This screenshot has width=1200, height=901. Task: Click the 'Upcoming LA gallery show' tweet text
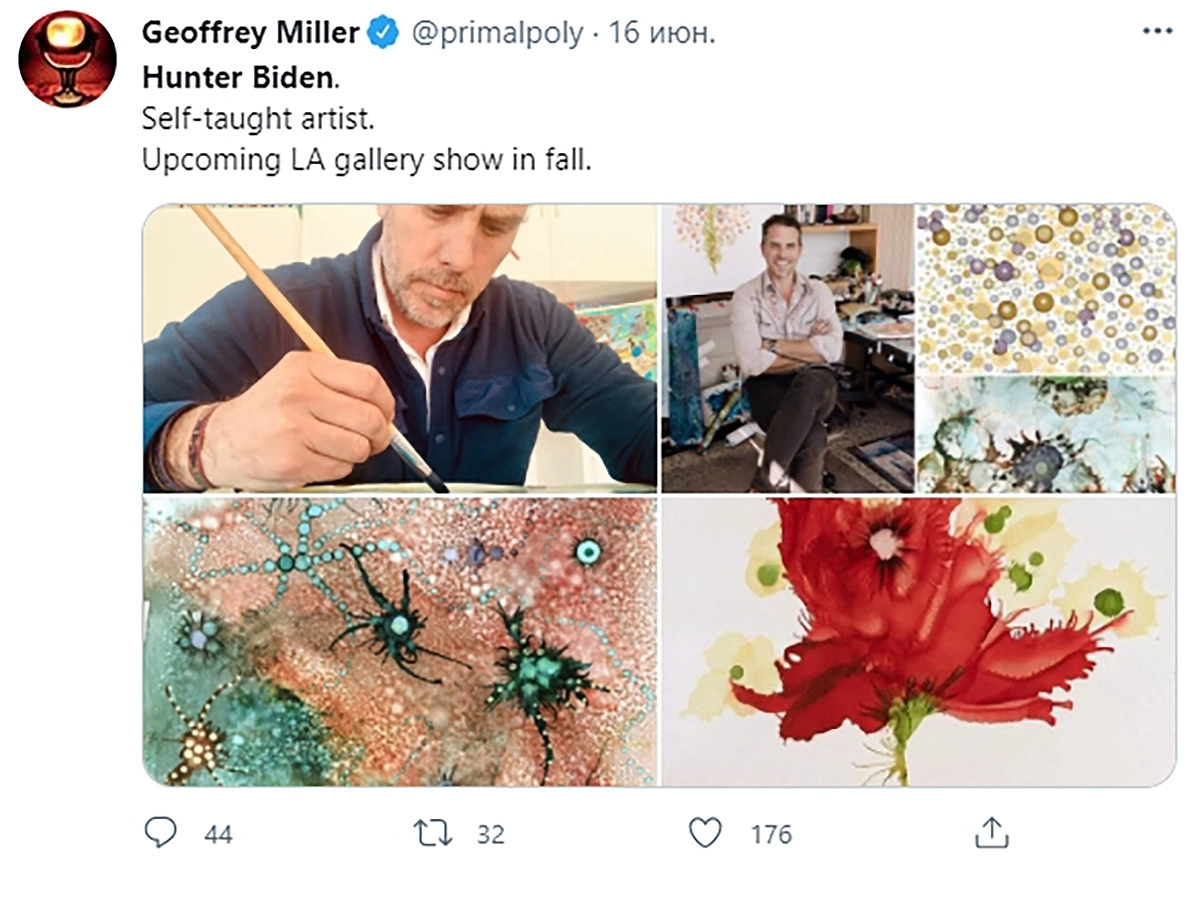pyautogui.click(x=366, y=160)
